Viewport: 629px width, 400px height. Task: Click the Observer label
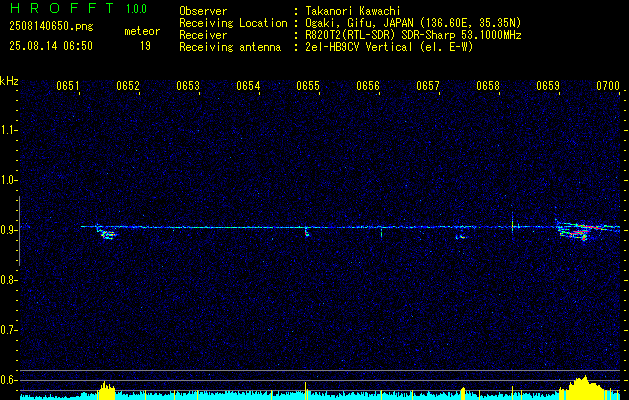203,11
